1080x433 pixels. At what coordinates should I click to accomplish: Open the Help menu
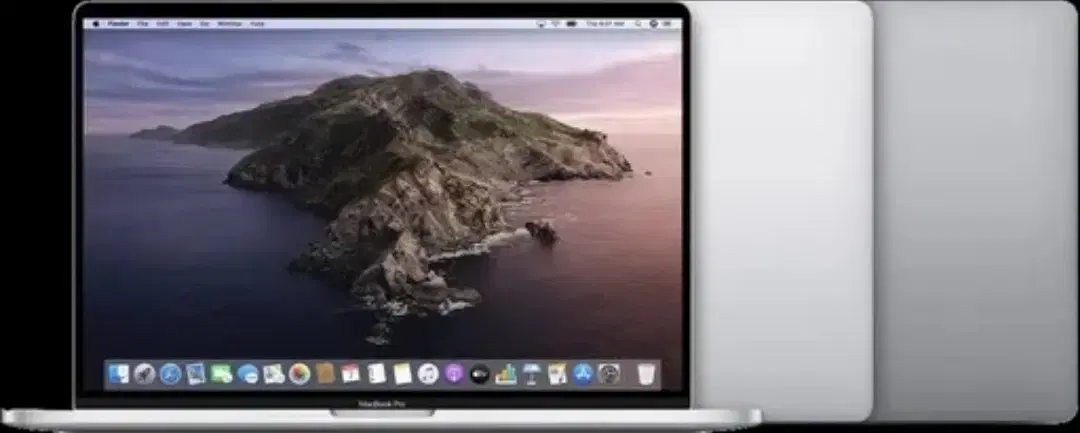tap(257, 23)
